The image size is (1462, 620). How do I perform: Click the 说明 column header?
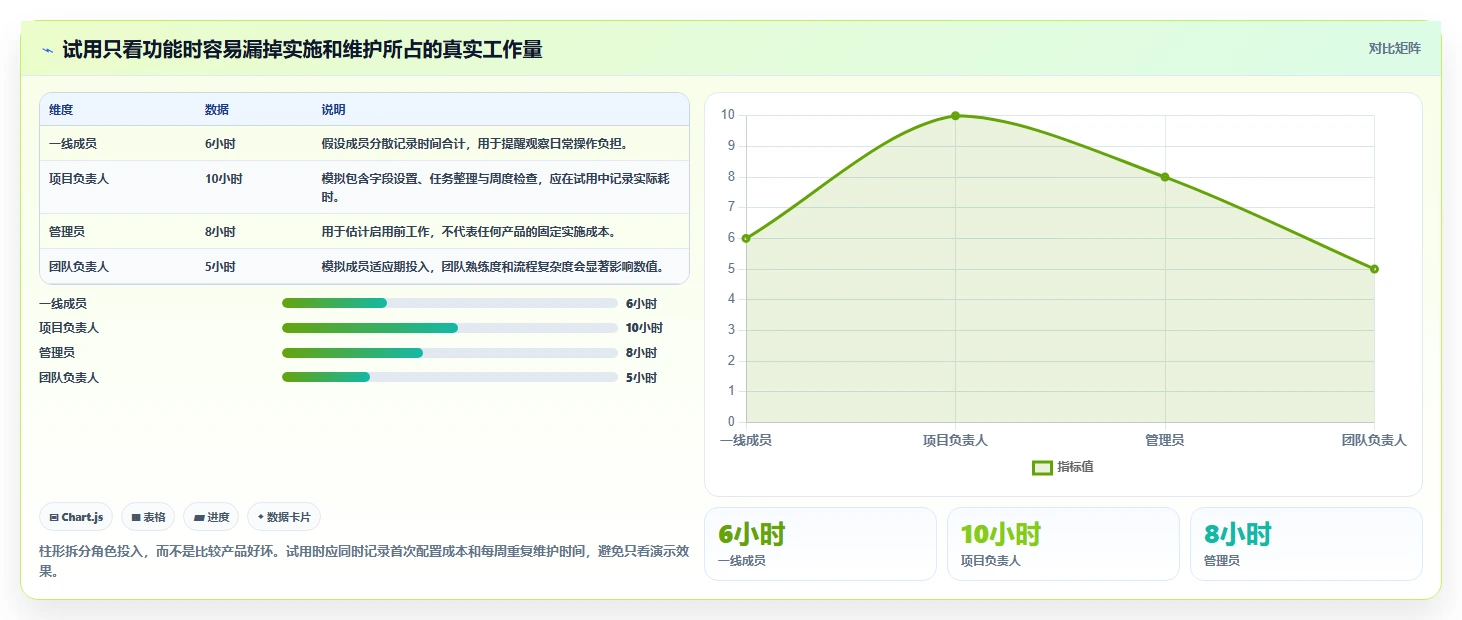pyautogui.click(x=333, y=110)
